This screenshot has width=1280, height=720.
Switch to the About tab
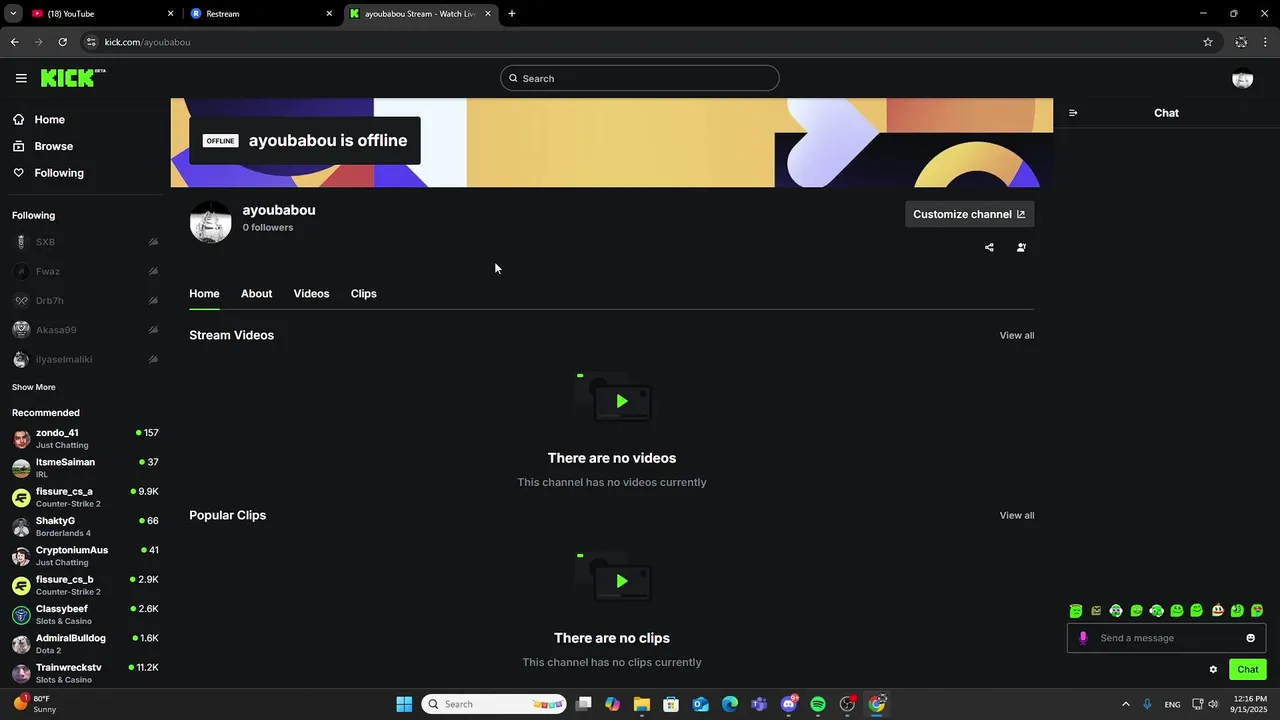coord(256,294)
